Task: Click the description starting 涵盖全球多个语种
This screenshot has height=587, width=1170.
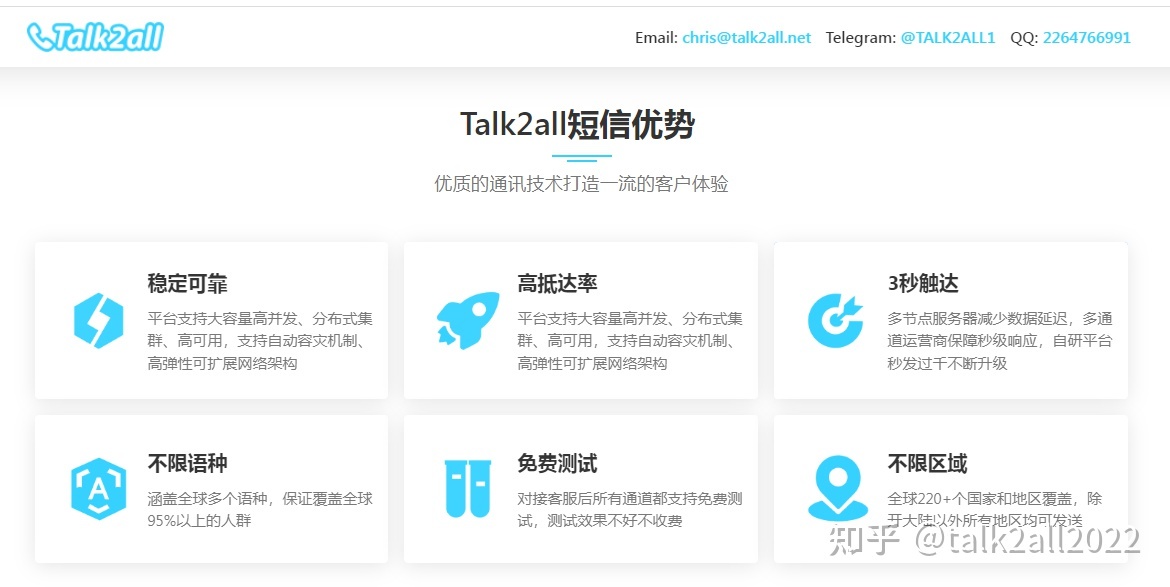Action: pyautogui.click(x=260, y=509)
